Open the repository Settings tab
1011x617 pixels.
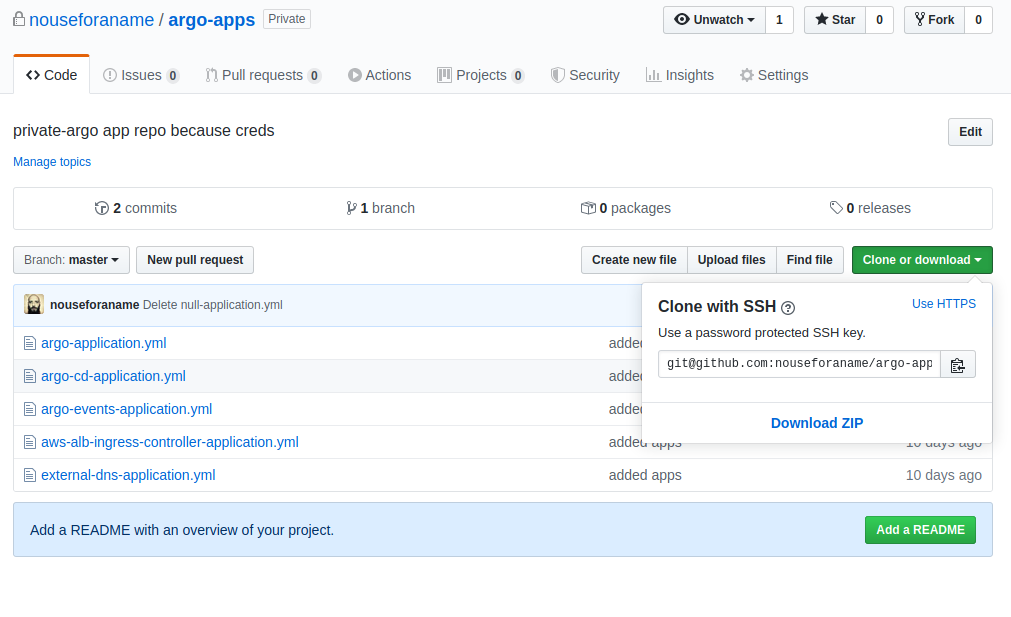point(774,75)
